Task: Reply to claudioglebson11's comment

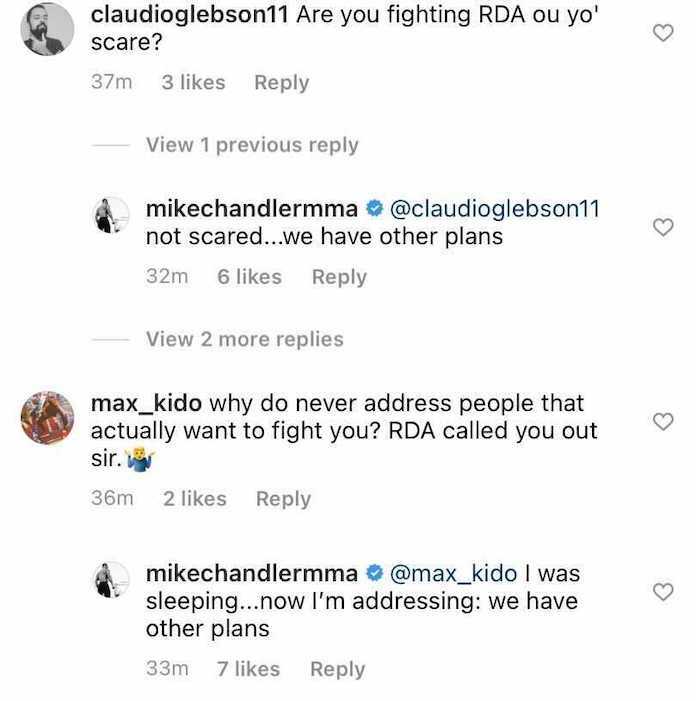Action: coord(281,83)
